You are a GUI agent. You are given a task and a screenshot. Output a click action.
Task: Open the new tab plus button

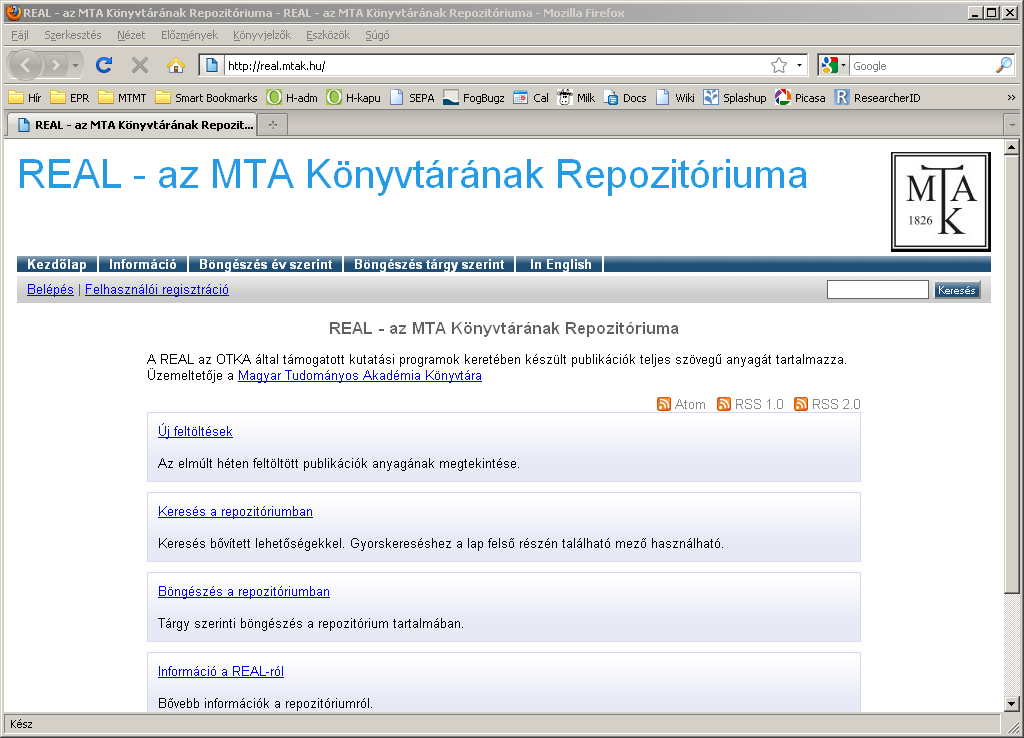(273, 125)
